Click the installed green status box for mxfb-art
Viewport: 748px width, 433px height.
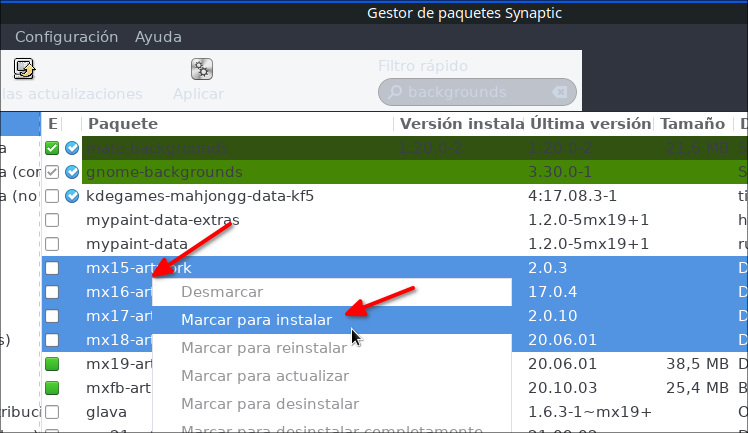[52, 388]
